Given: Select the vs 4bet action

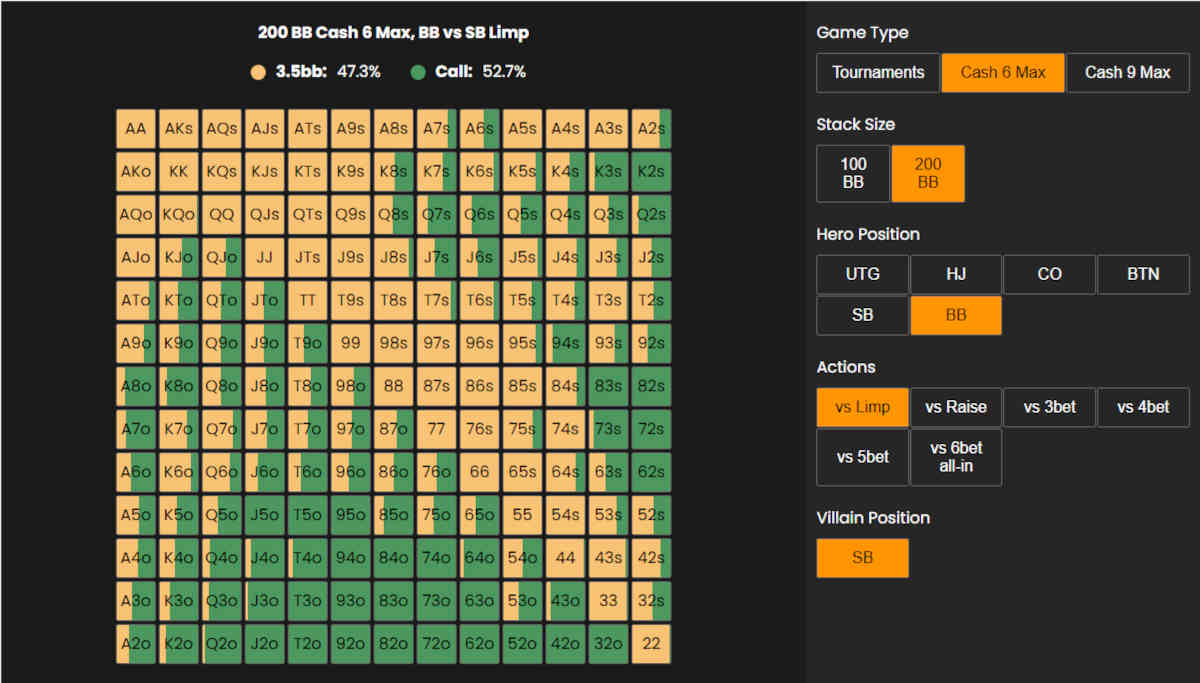Looking at the screenshot, I should (x=1143, y=408).
